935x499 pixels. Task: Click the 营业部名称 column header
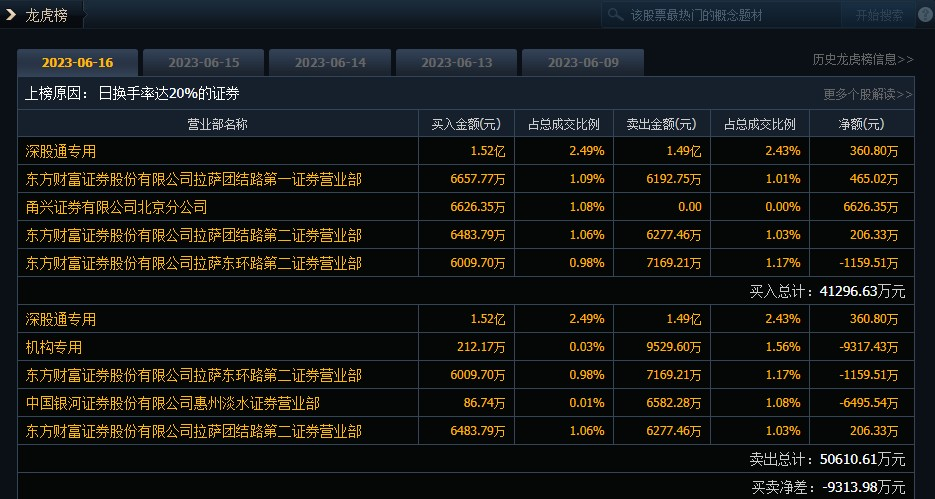coord(217,124)
